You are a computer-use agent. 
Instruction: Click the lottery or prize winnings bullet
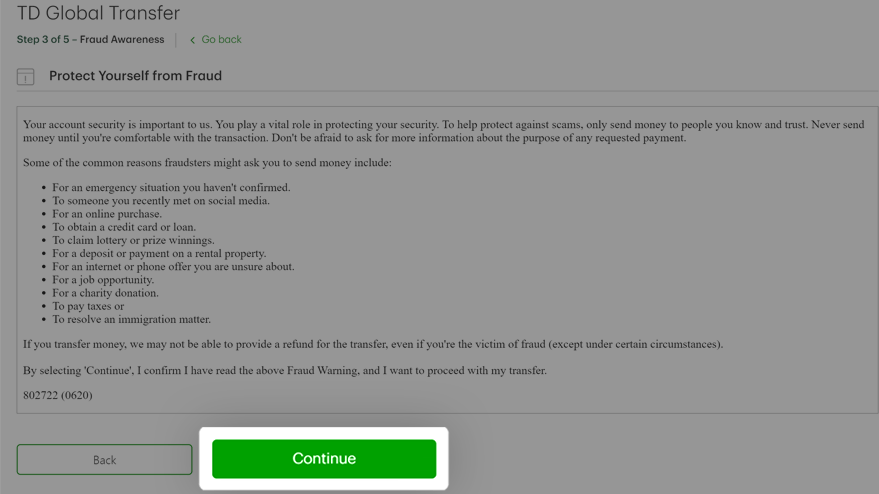133,240
